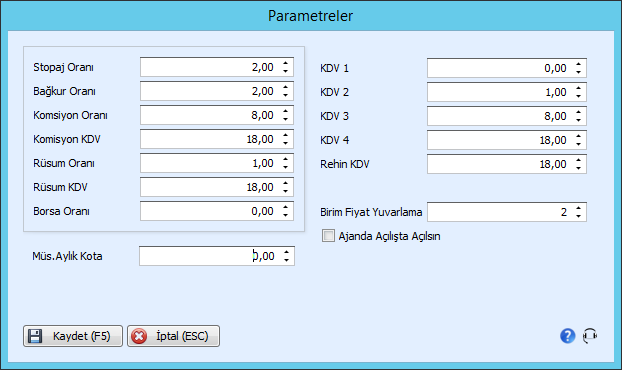
Task: Increase Rüsum Oranı with up arrow
Action: coord(285,159)
